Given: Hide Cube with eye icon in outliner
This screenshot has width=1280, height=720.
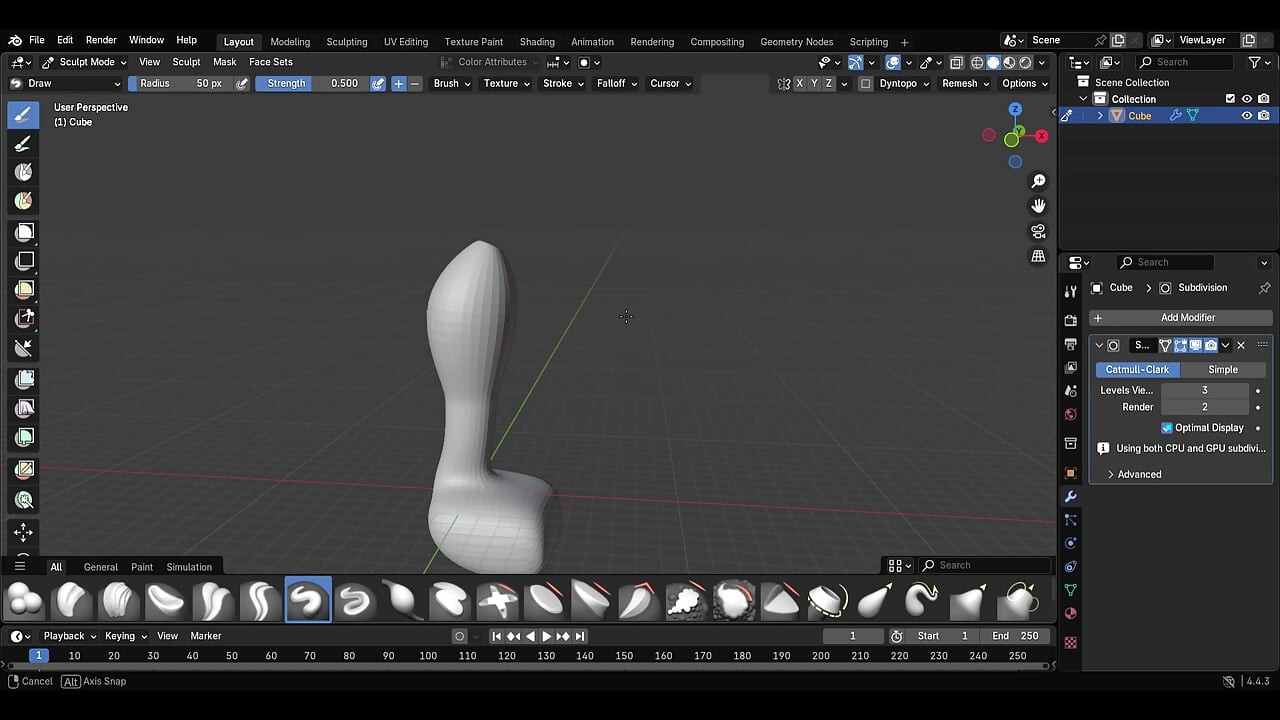Looking at the screenshot, I should click(x=1247, y=116).
